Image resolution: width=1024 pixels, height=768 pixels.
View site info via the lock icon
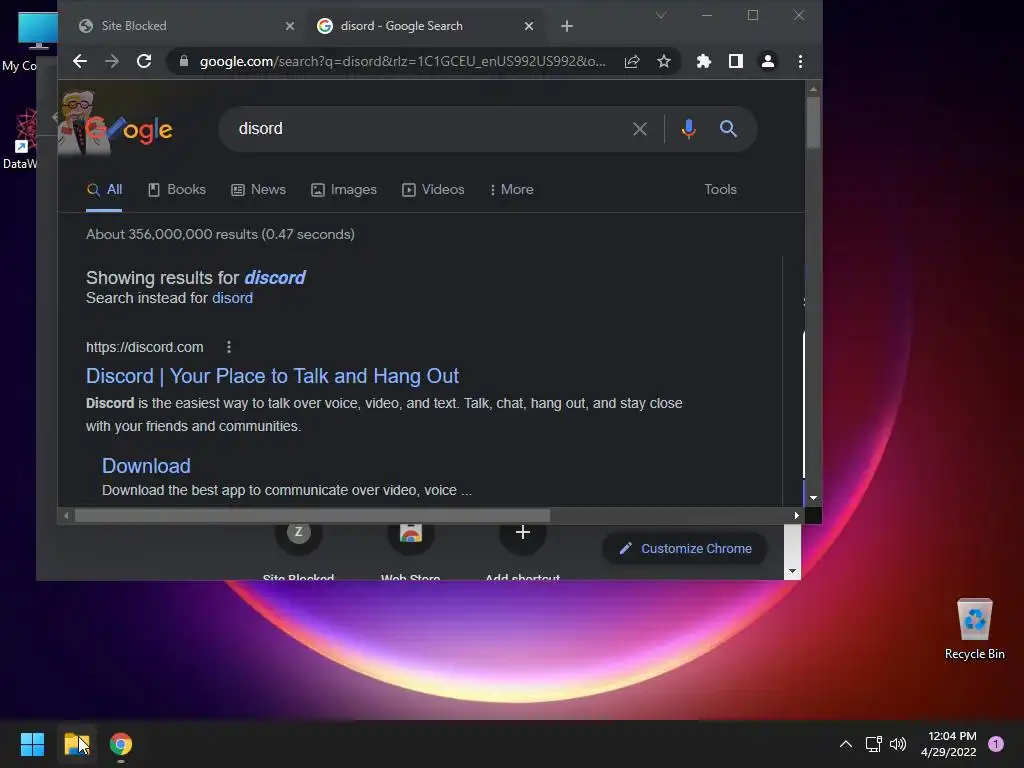[x=184, y=61]
